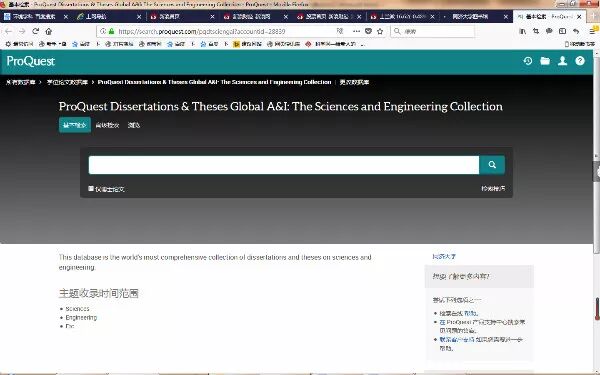Open the Firefox library icon

tap(522, 31)
